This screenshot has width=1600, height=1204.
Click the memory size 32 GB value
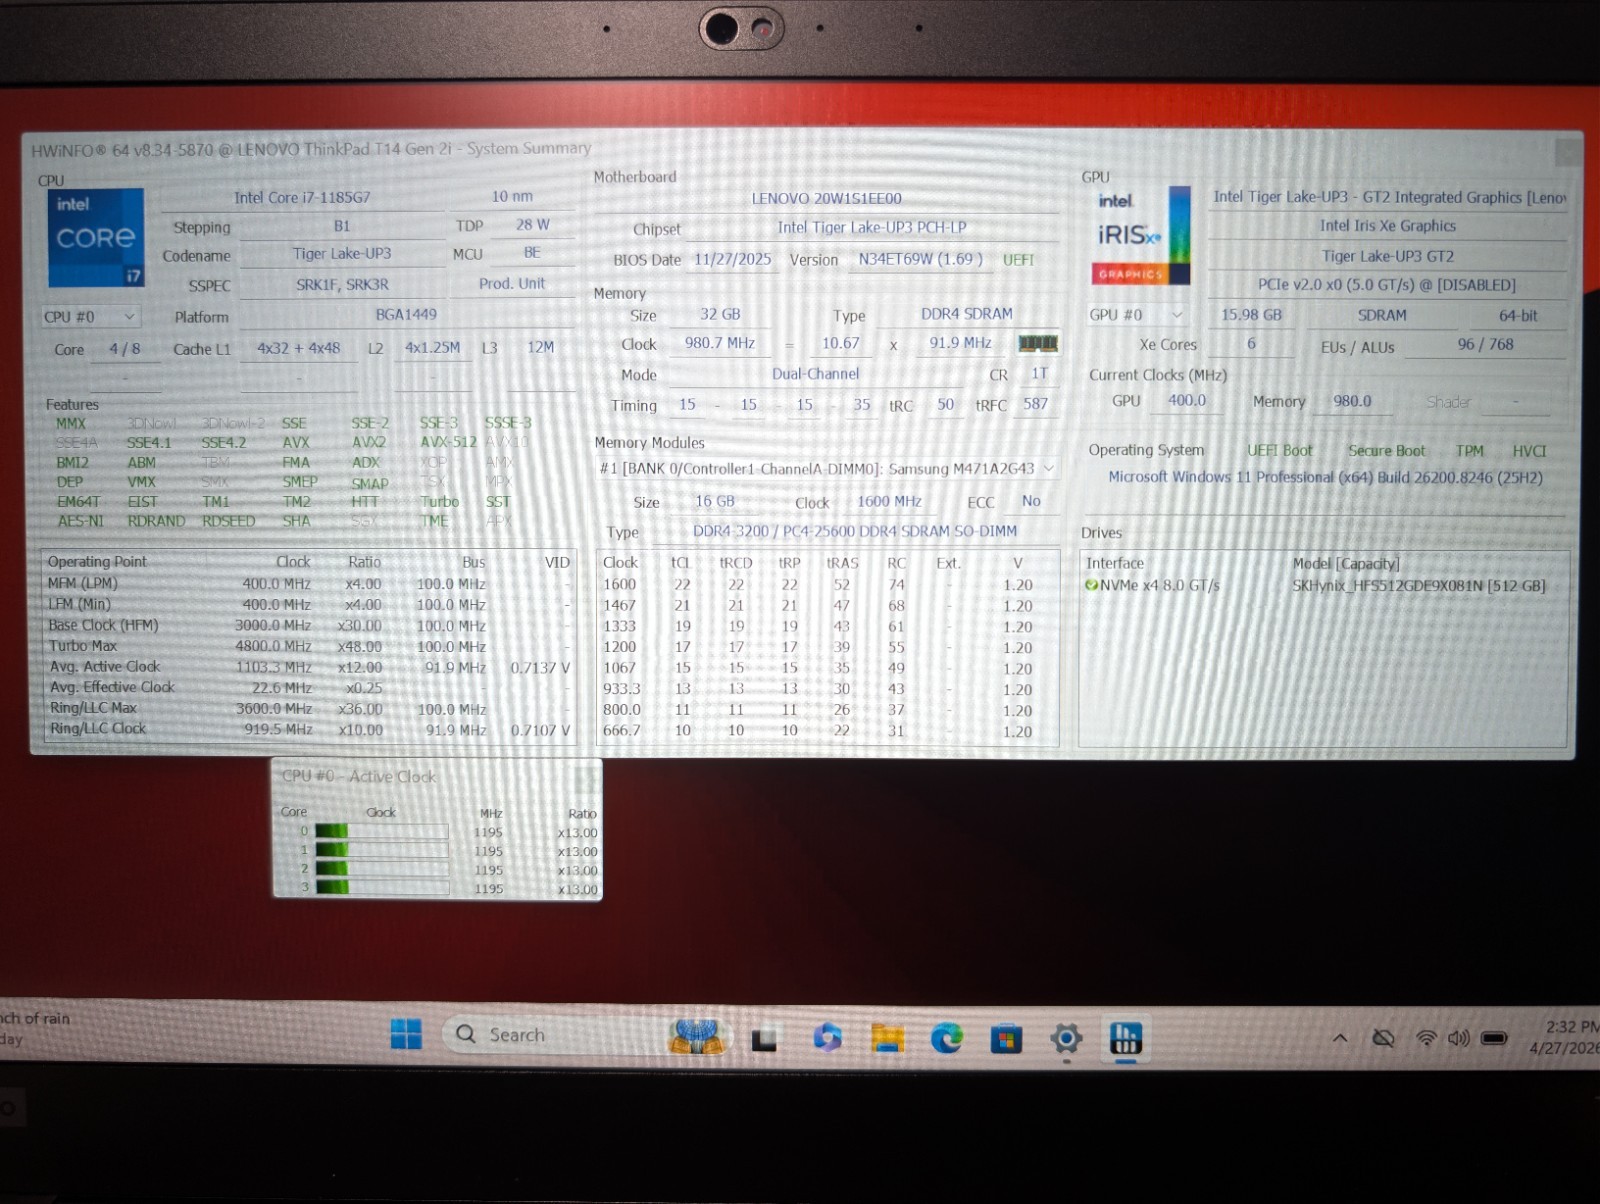coord(720,314)
